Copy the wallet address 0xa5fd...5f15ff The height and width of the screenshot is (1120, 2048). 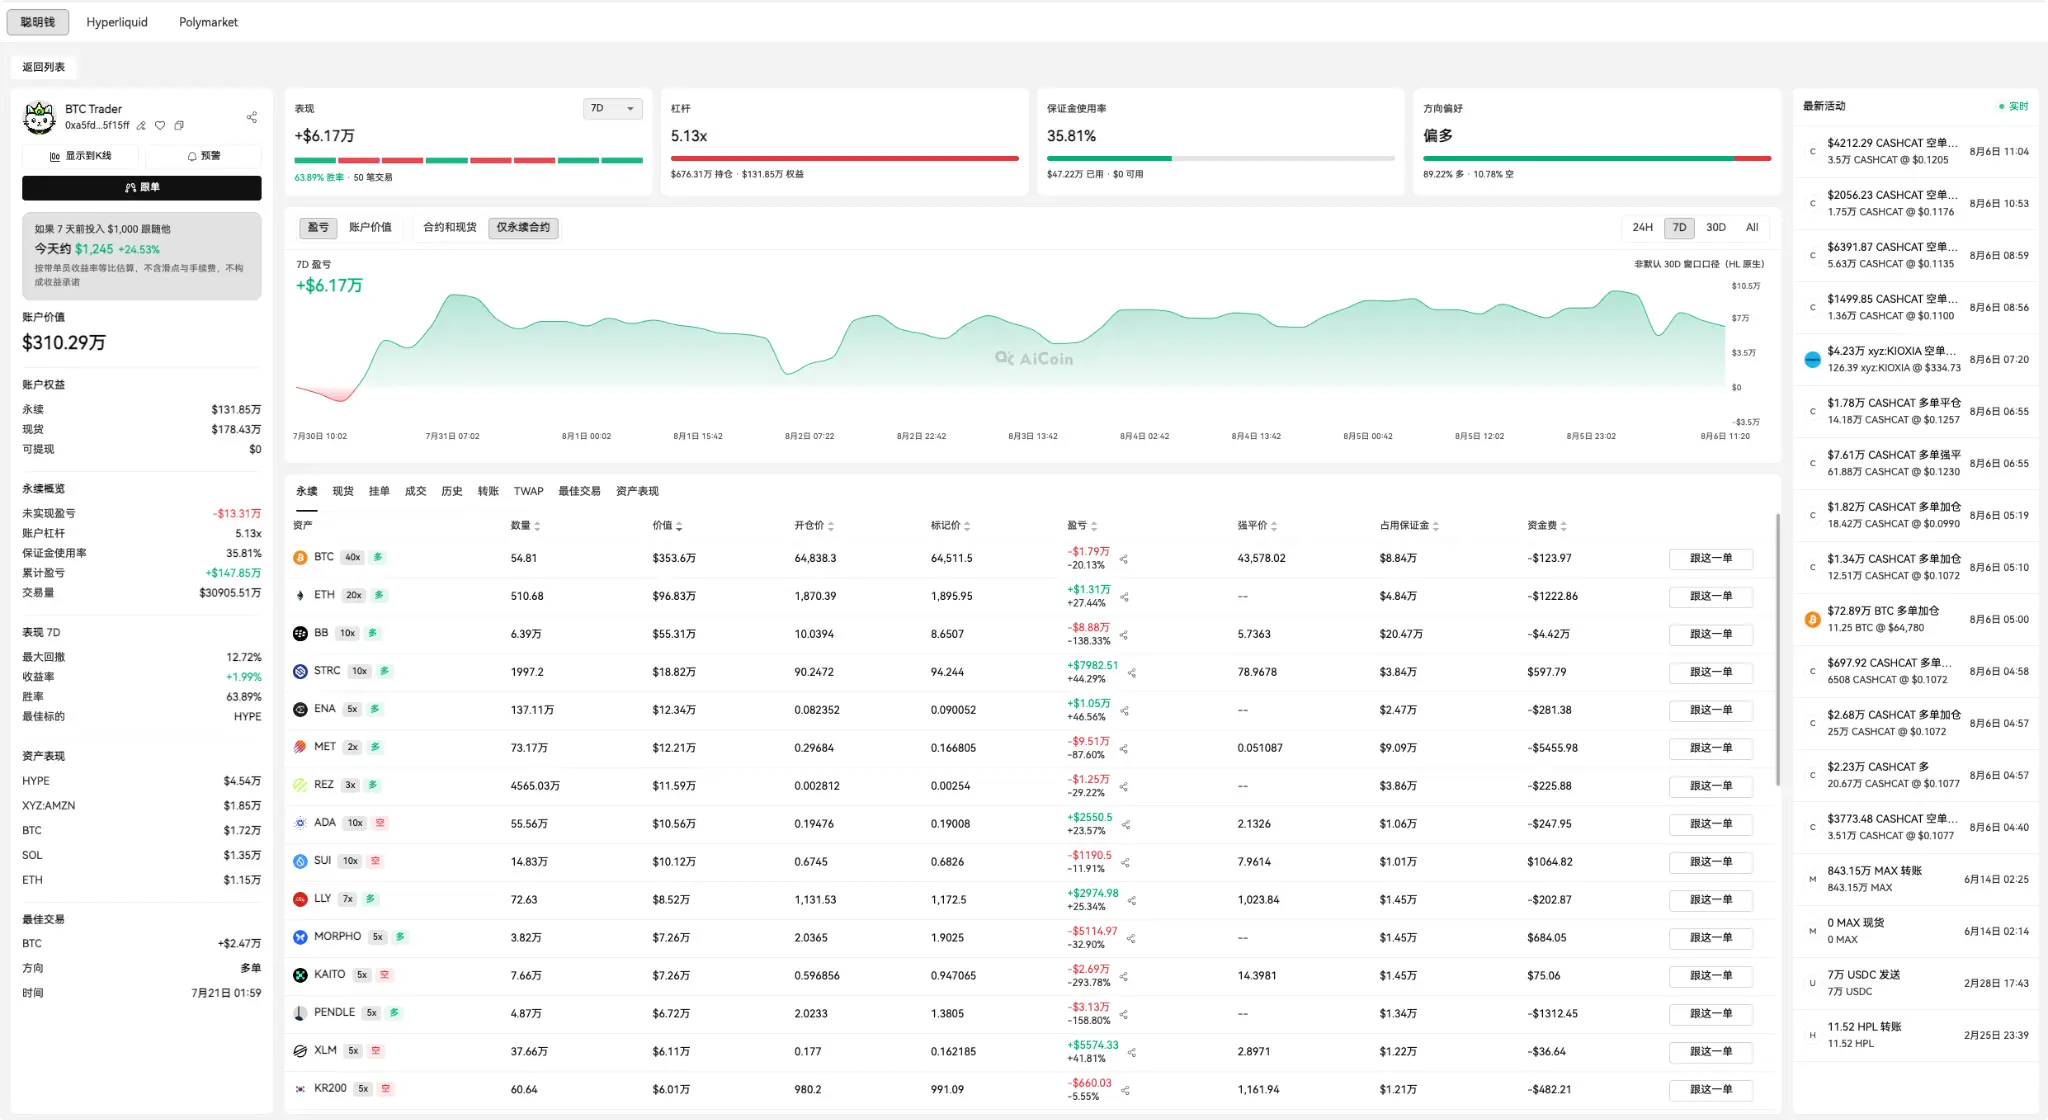coord(179,126)
